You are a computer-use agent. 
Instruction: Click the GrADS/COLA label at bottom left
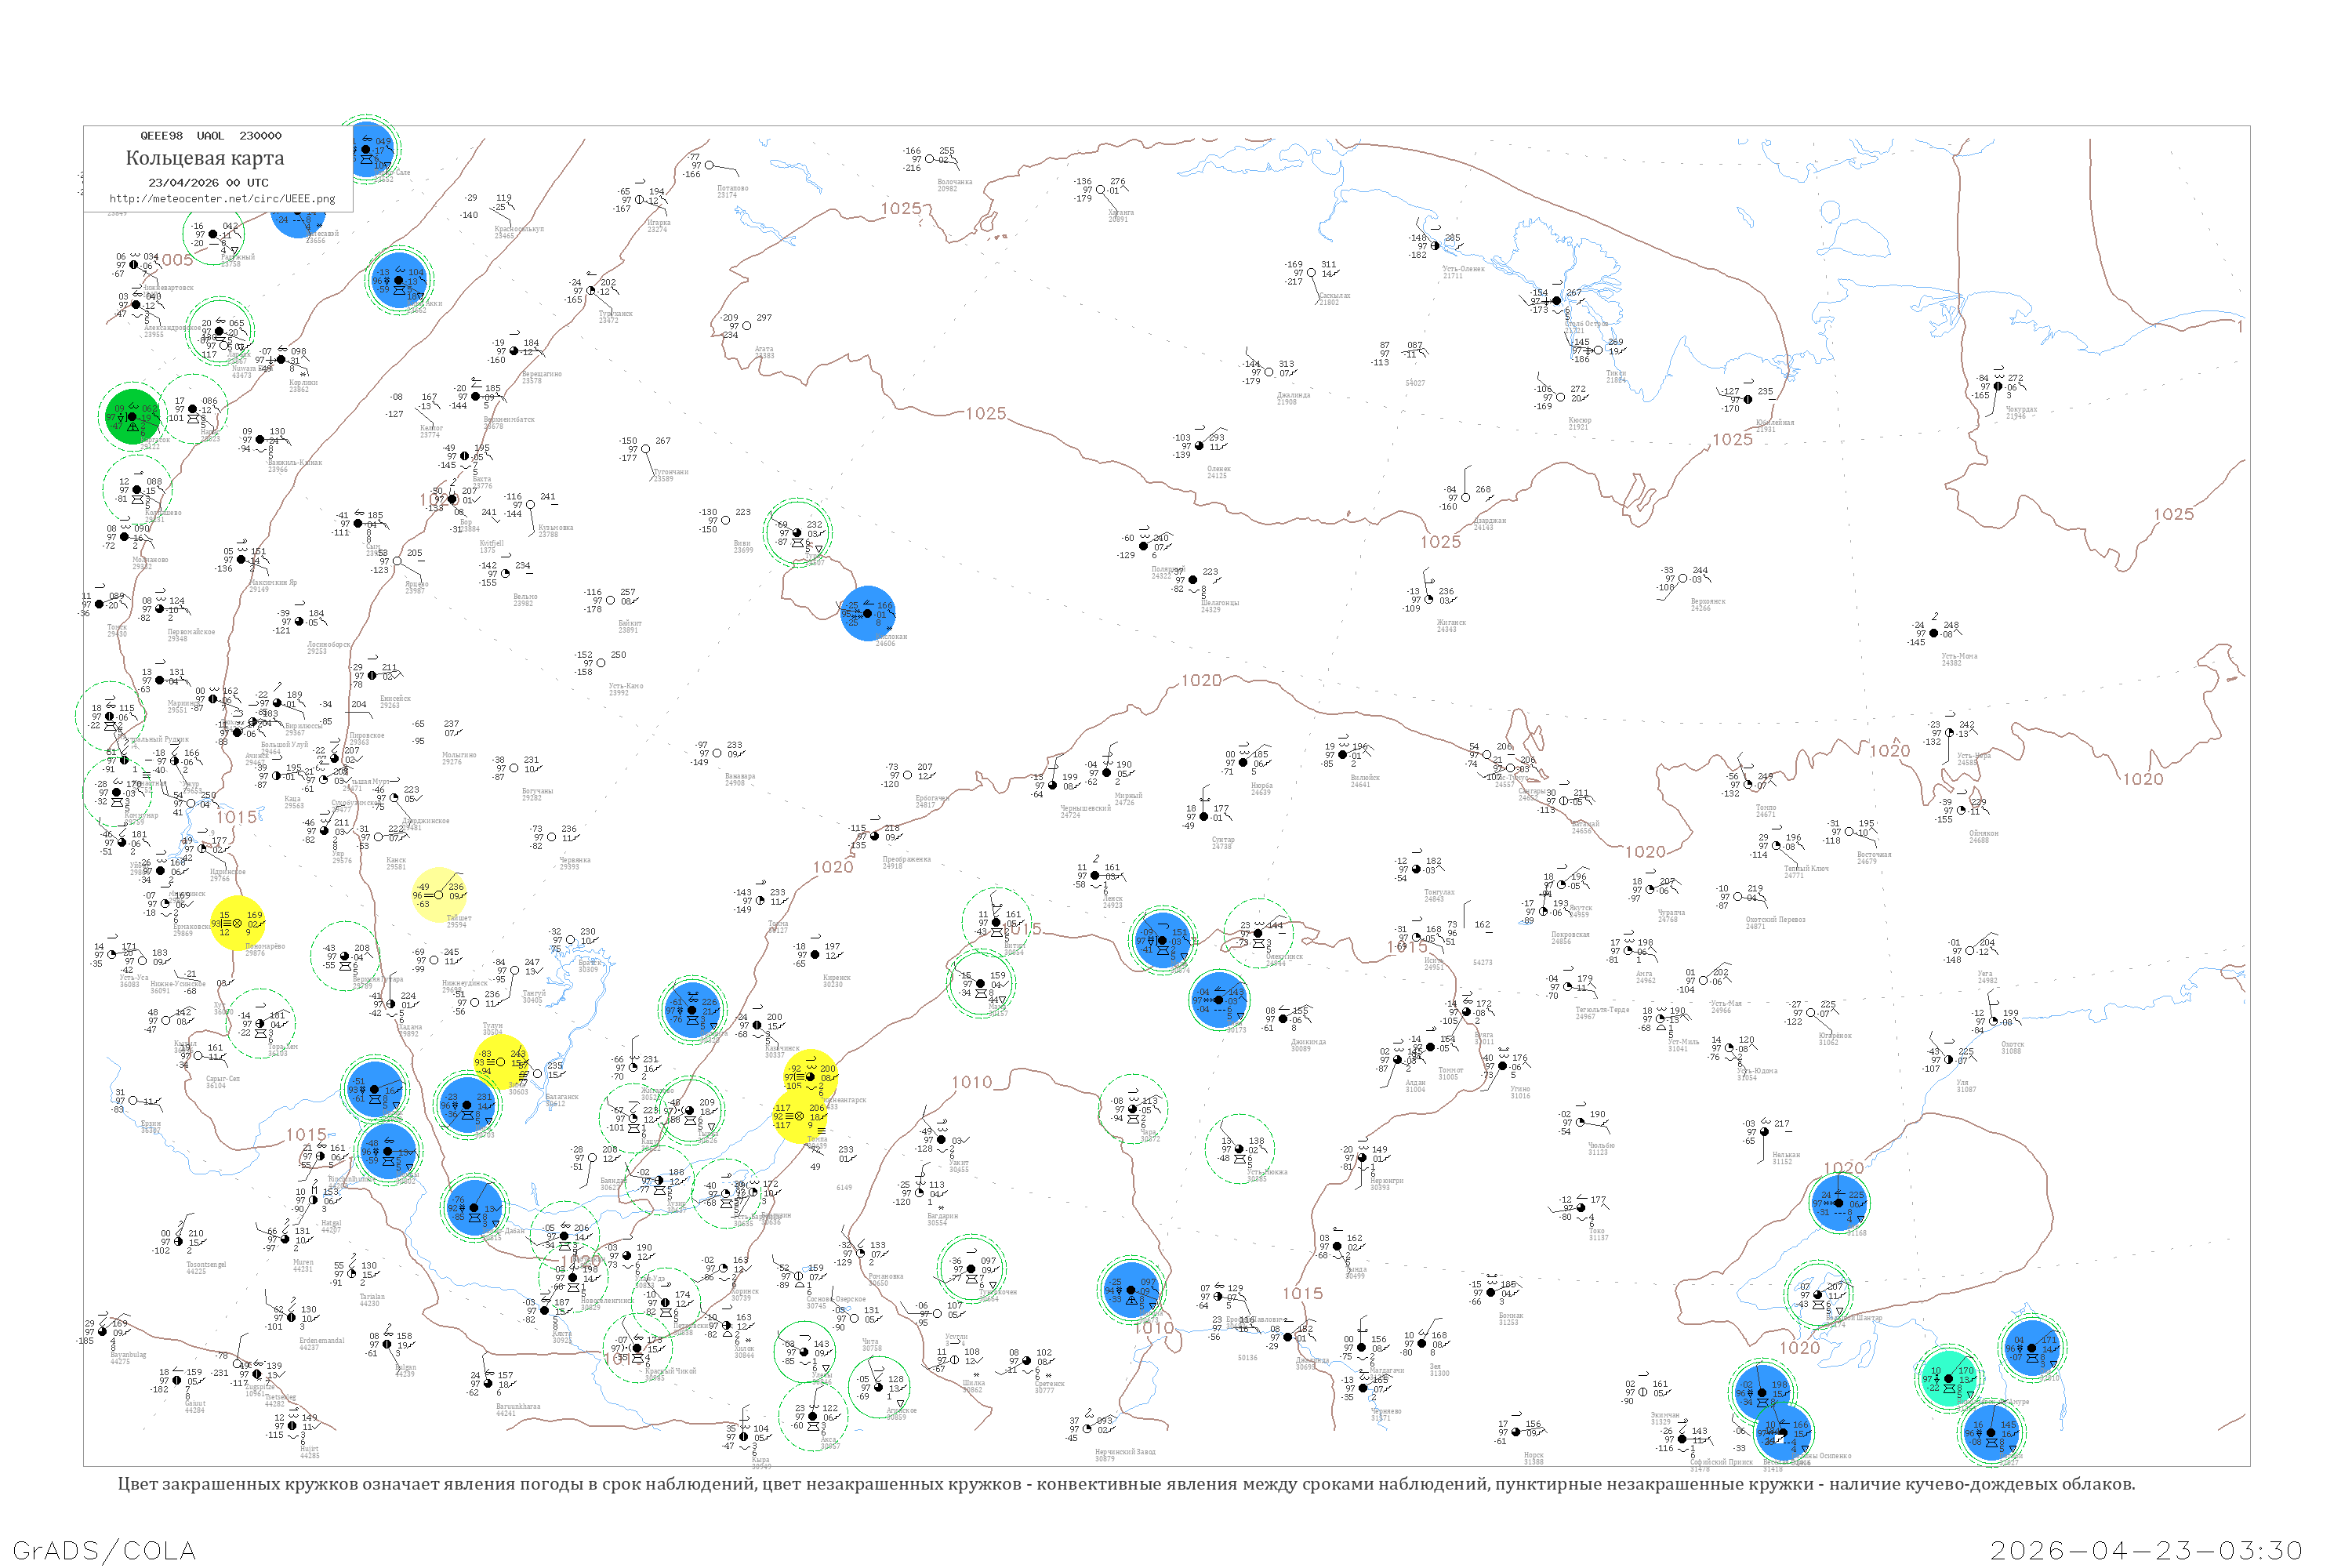[x=104, y=1550]
